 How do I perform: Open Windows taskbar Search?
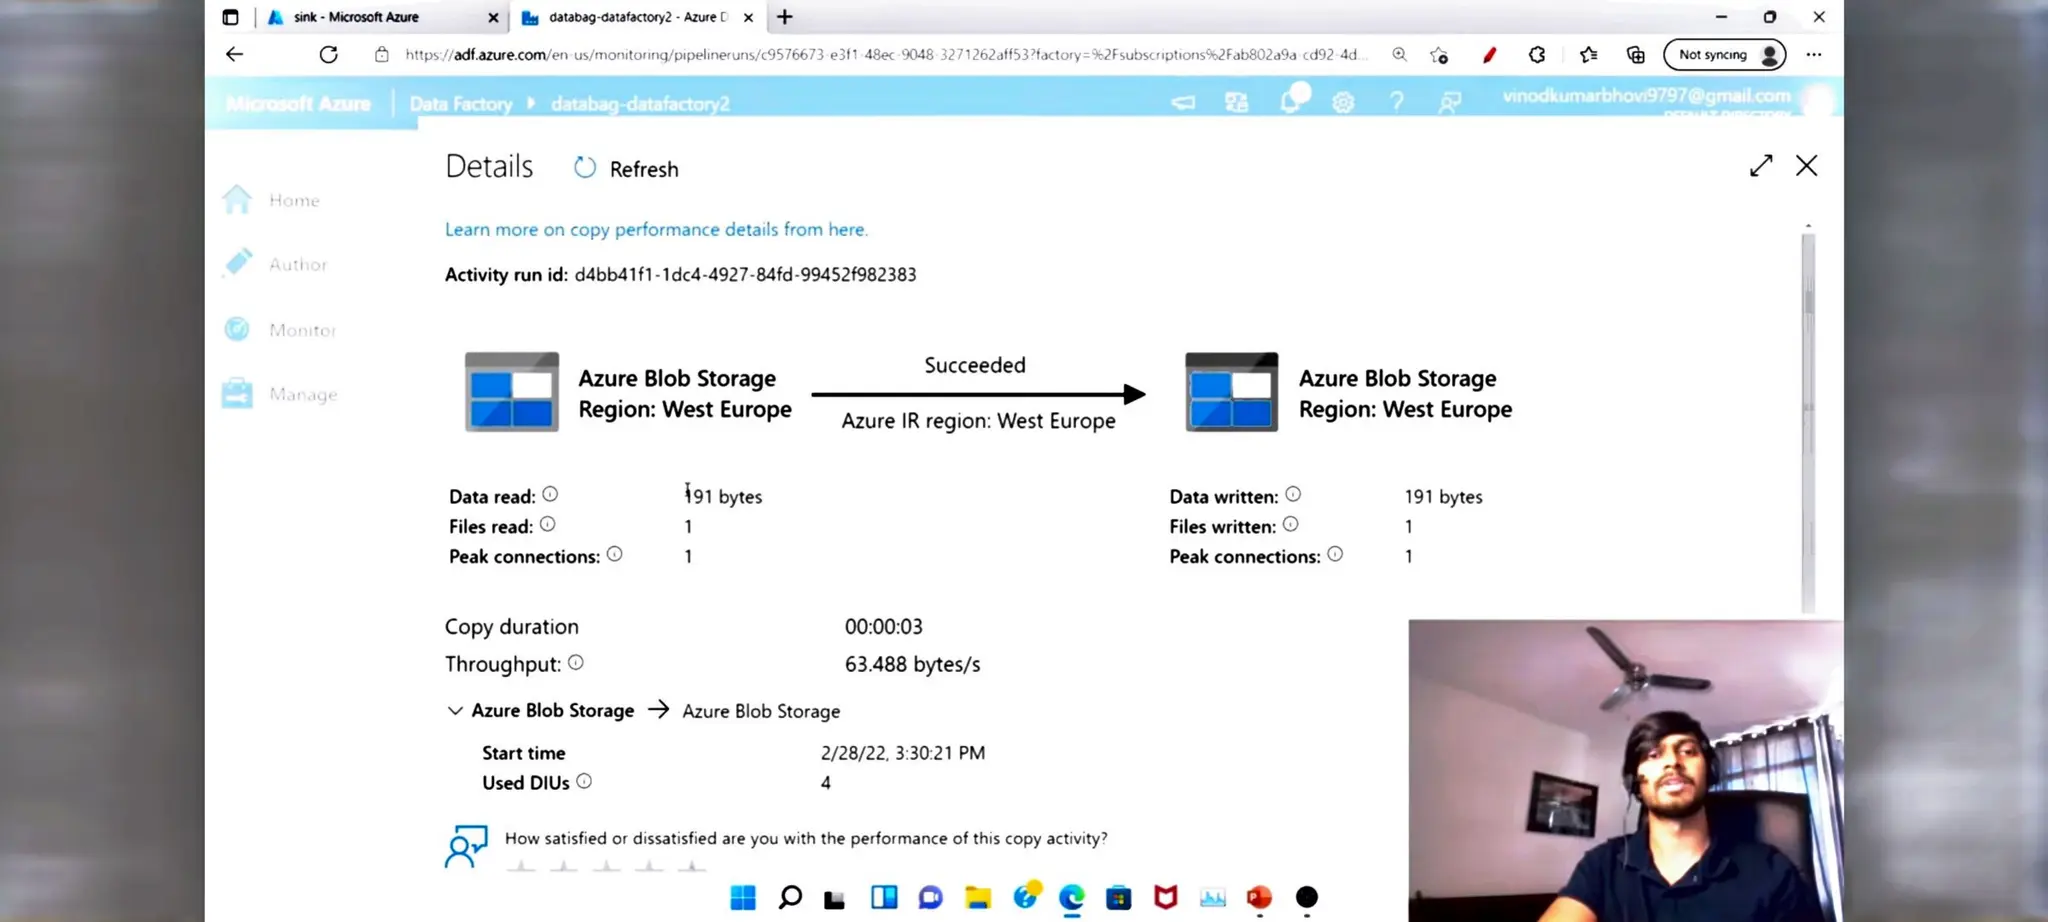[790, 897]
